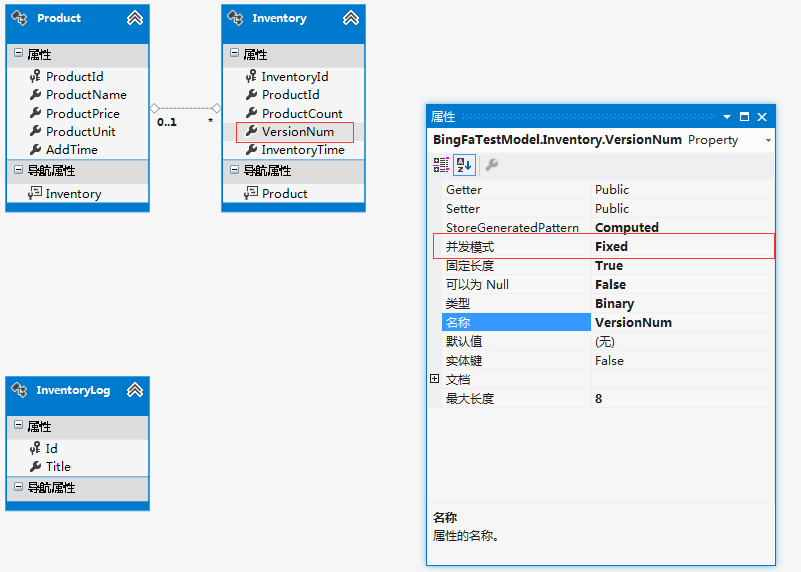Collapse the Inventory entity with chevron

click(351, 18)
